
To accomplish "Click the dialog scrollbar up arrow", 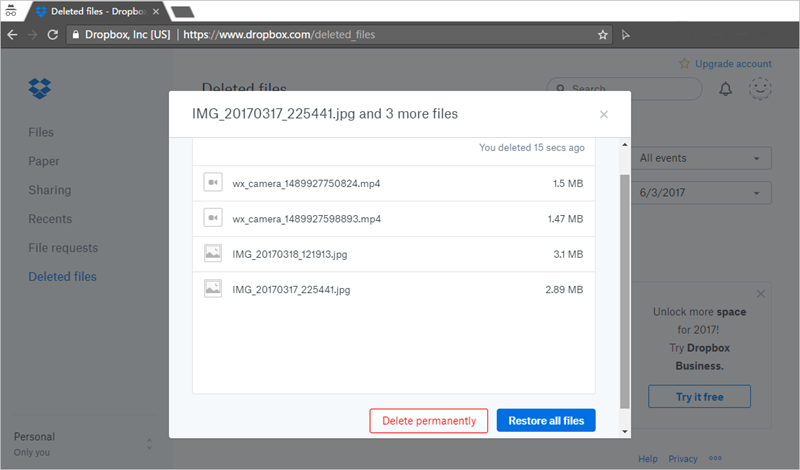I will [624, 145].
